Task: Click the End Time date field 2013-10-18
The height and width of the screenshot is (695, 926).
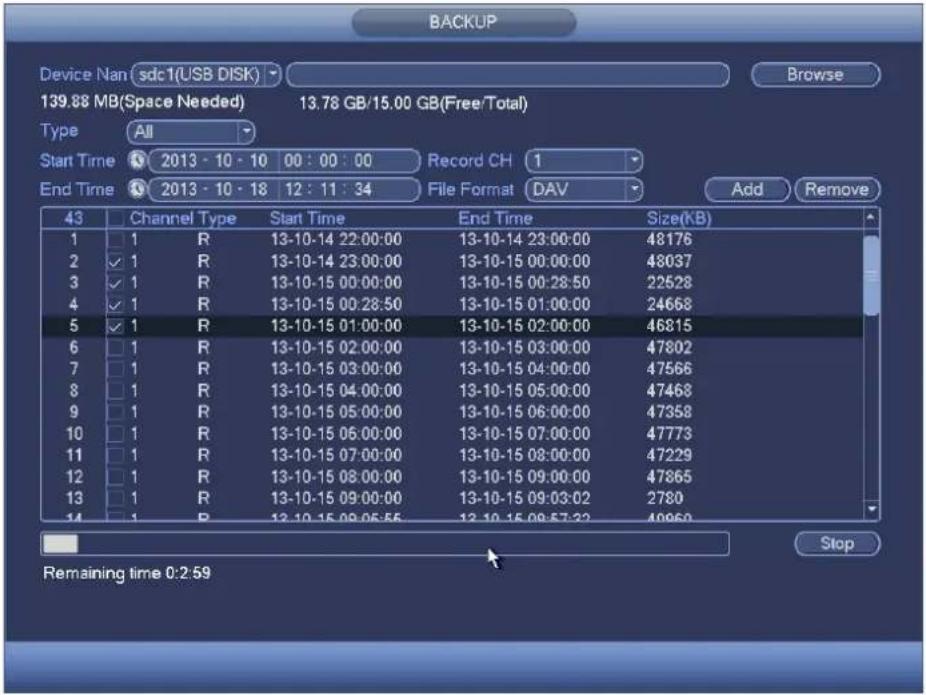Action: 214,189
